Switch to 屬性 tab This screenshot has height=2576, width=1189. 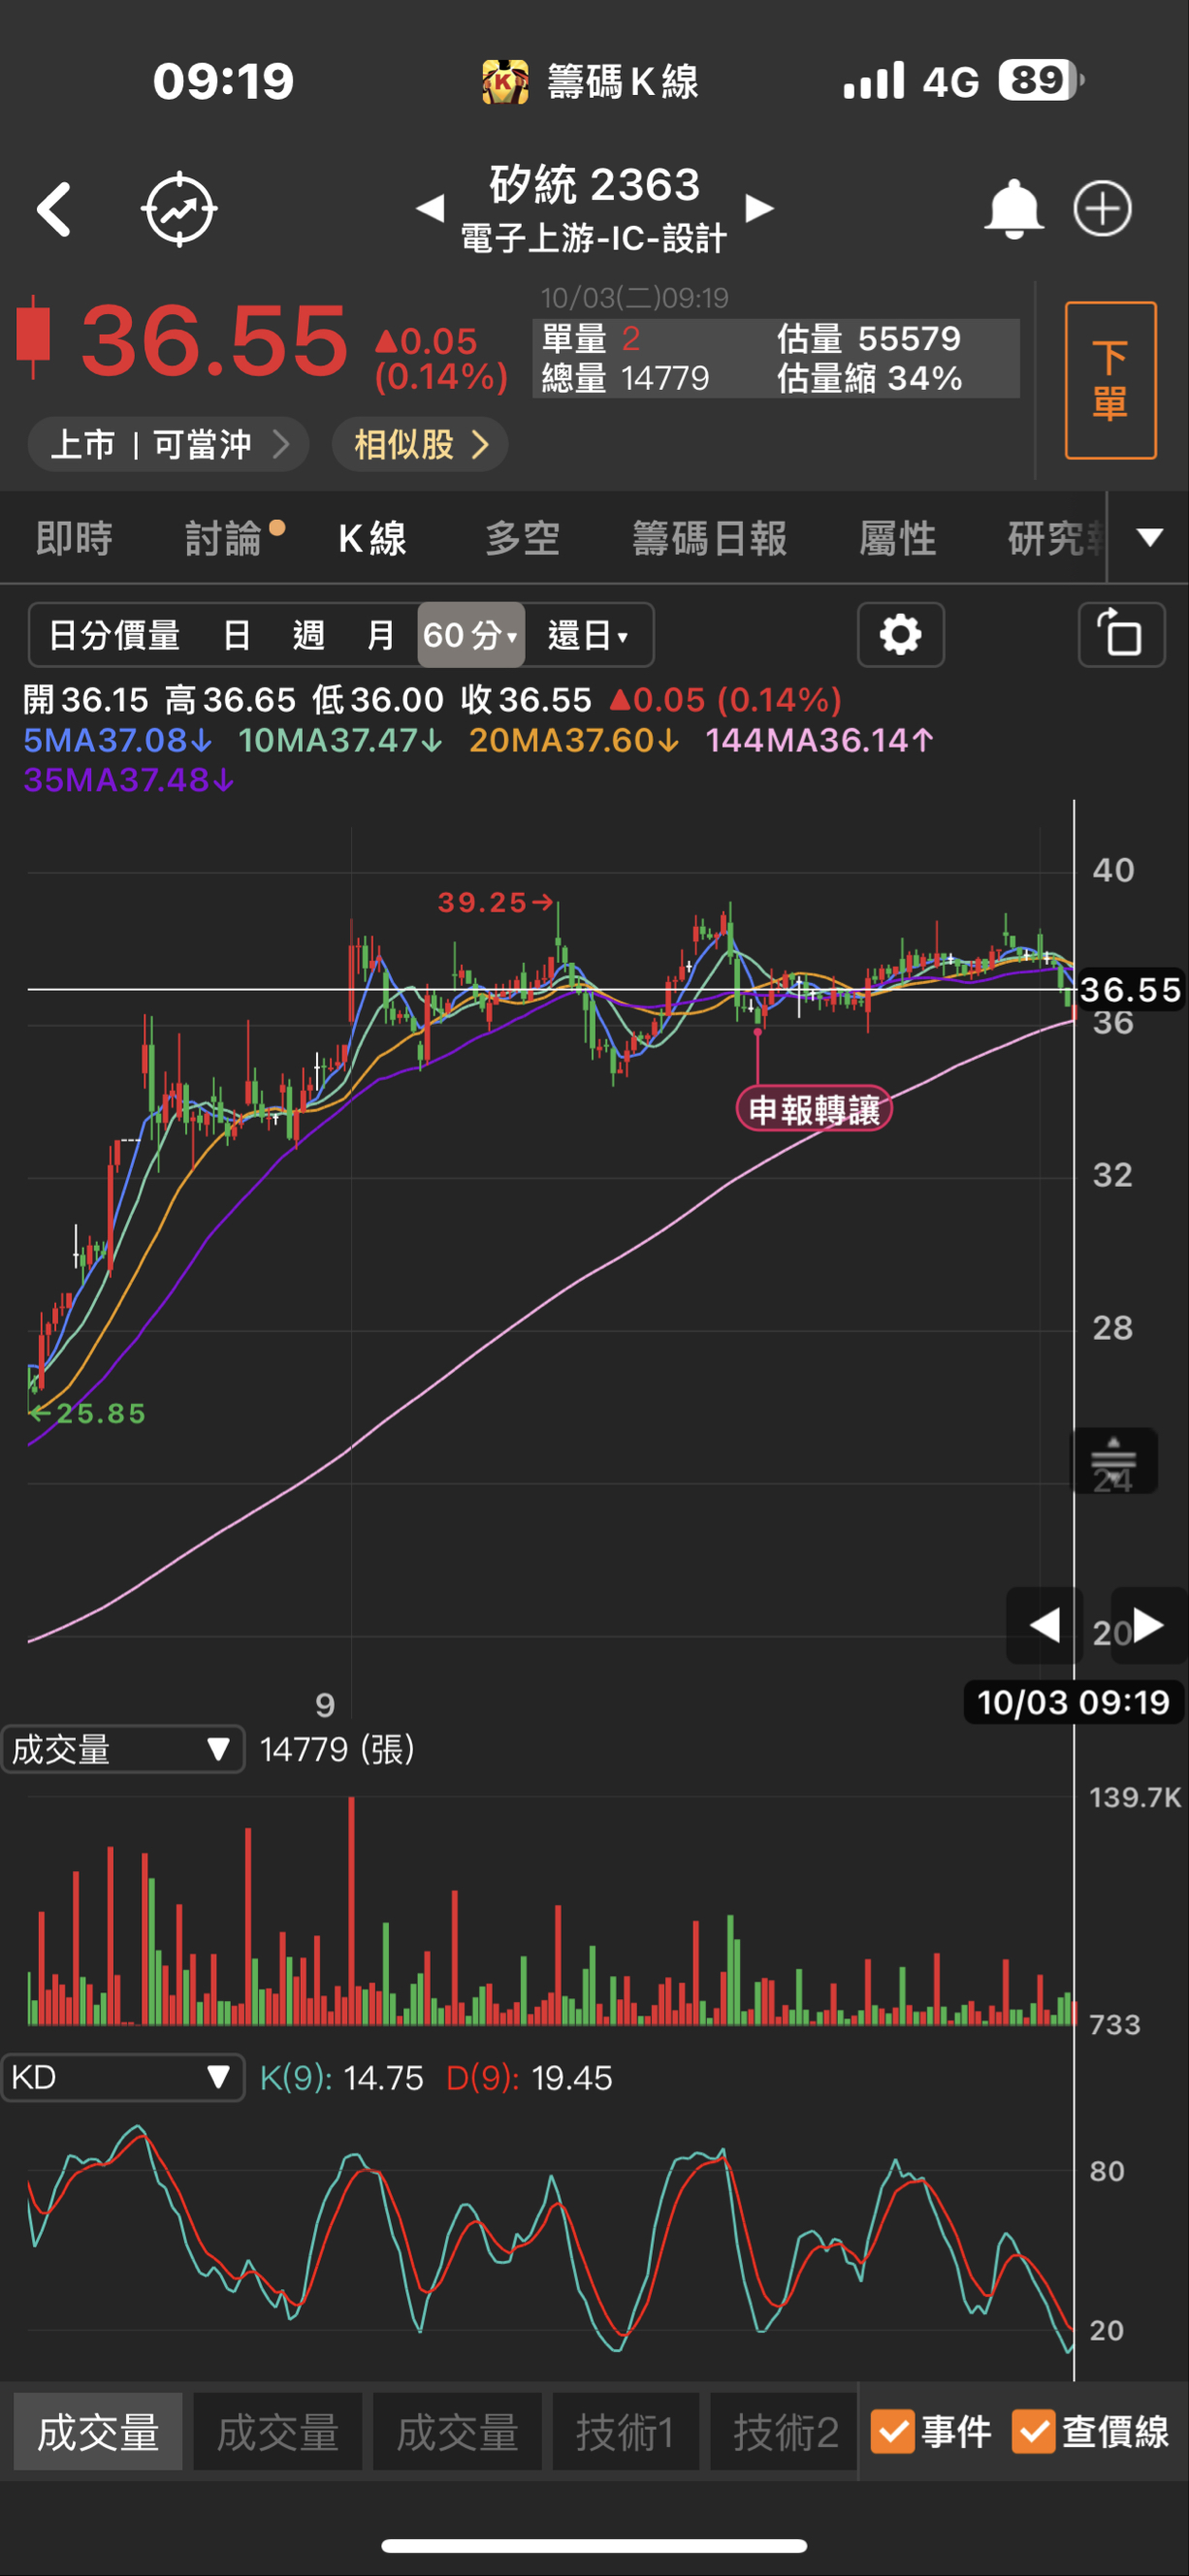coord(897,538)
